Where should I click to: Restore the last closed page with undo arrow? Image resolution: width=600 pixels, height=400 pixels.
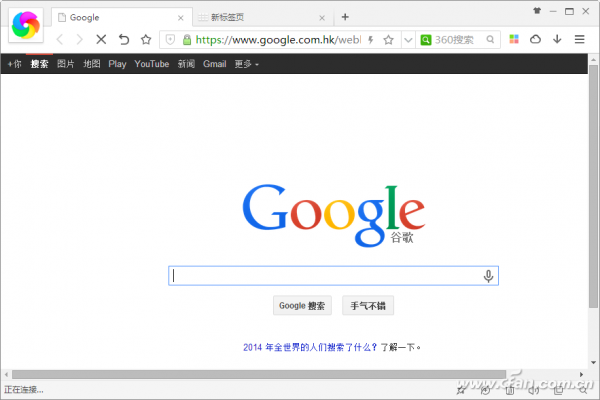[x=124, y=39]
